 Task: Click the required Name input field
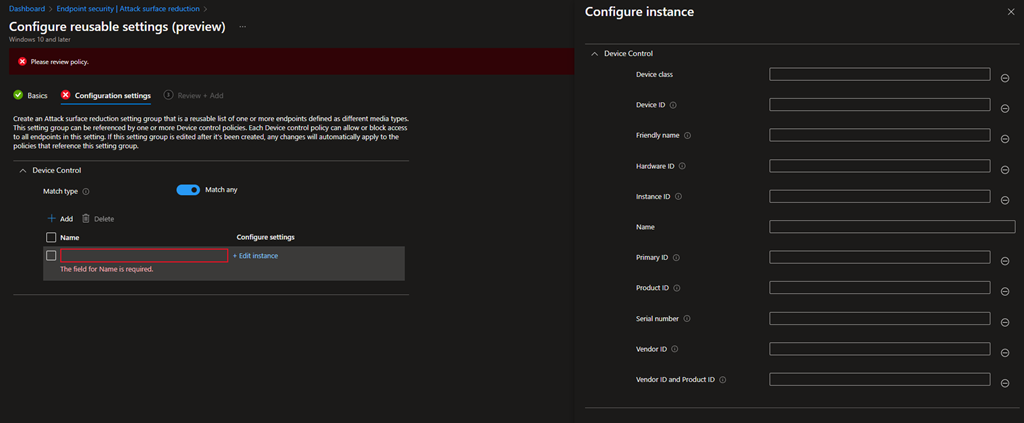[x=144, y=256]
